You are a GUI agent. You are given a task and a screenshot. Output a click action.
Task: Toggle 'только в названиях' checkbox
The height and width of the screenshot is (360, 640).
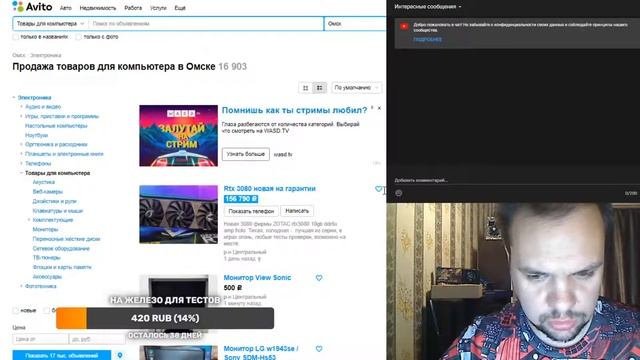pyautogui.click(x=16, y=37)
